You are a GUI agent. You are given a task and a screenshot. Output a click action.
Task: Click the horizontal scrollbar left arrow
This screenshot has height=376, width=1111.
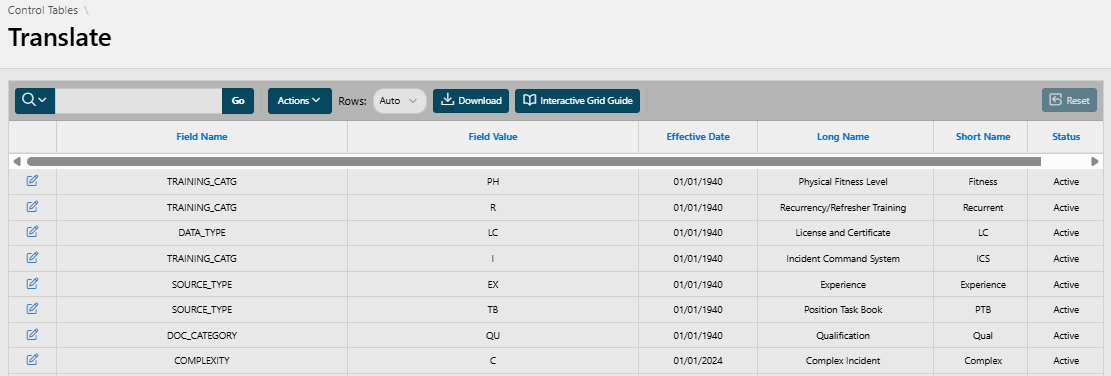(17, 161)
